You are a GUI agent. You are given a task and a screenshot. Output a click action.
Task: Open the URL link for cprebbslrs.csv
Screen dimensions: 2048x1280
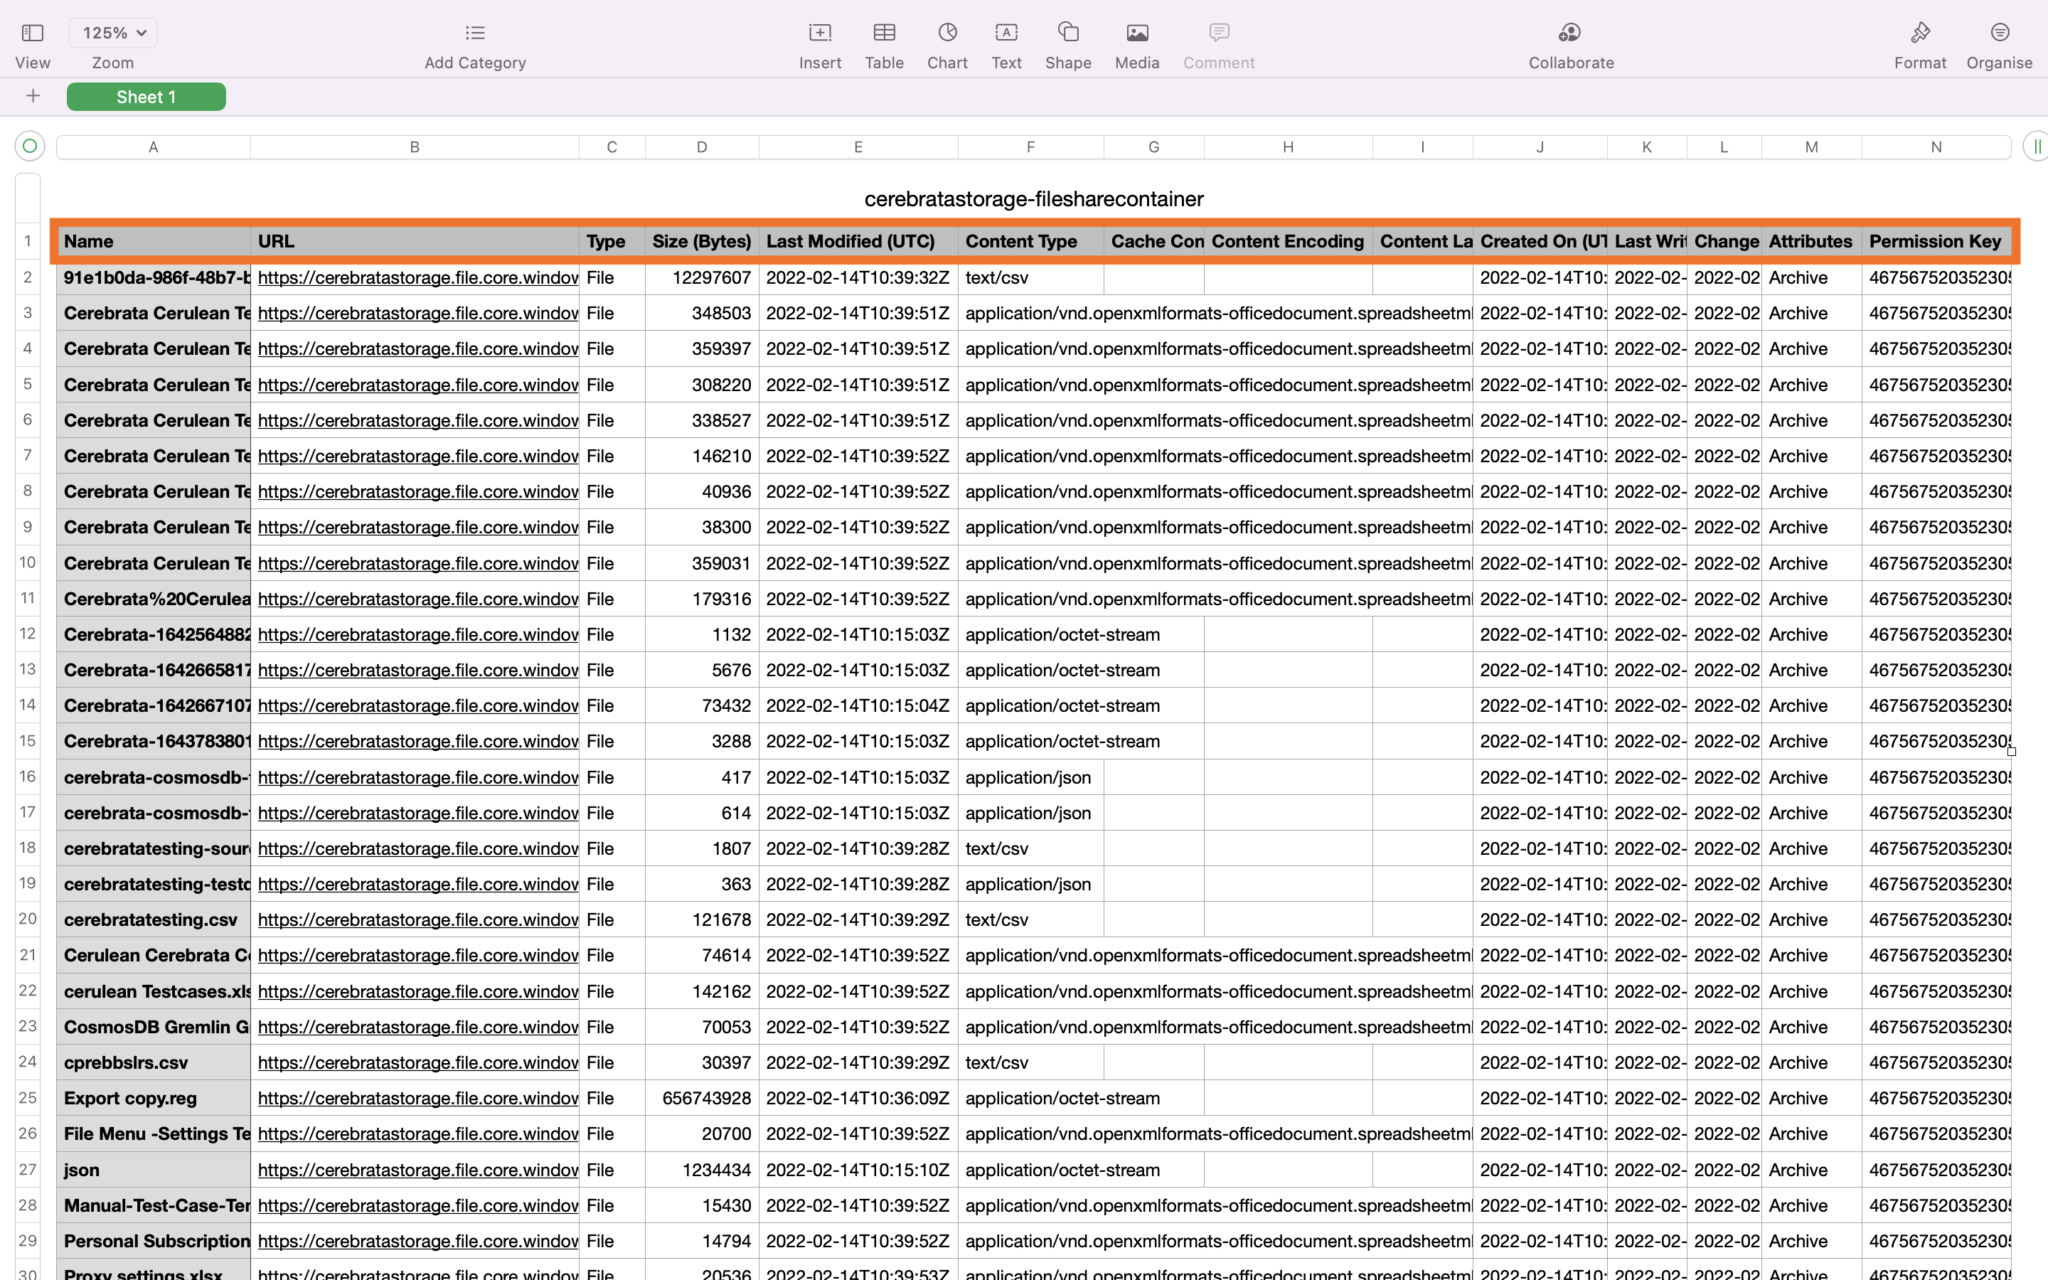418,1063
